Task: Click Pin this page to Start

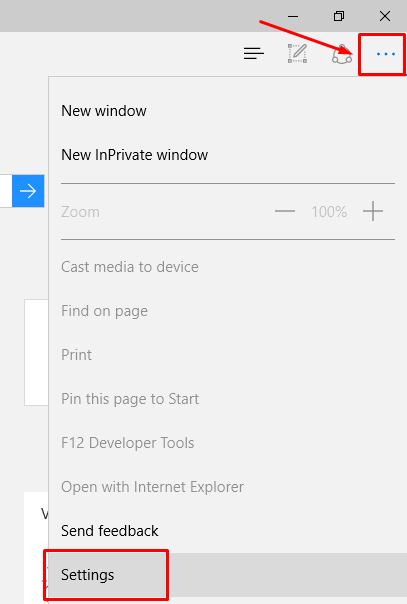Action: point(130,399)
